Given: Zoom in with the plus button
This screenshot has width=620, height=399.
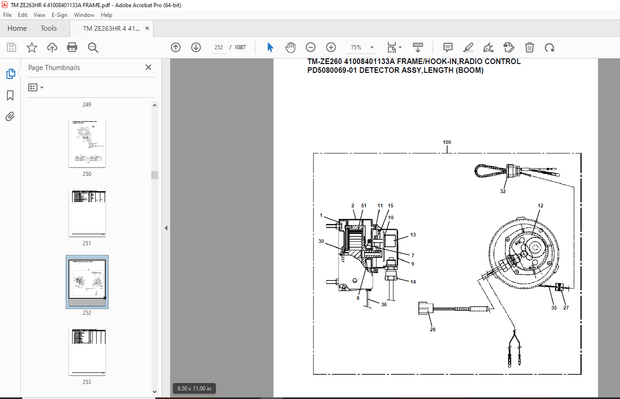Looking at the screenshot, I should tap(331, 47).
